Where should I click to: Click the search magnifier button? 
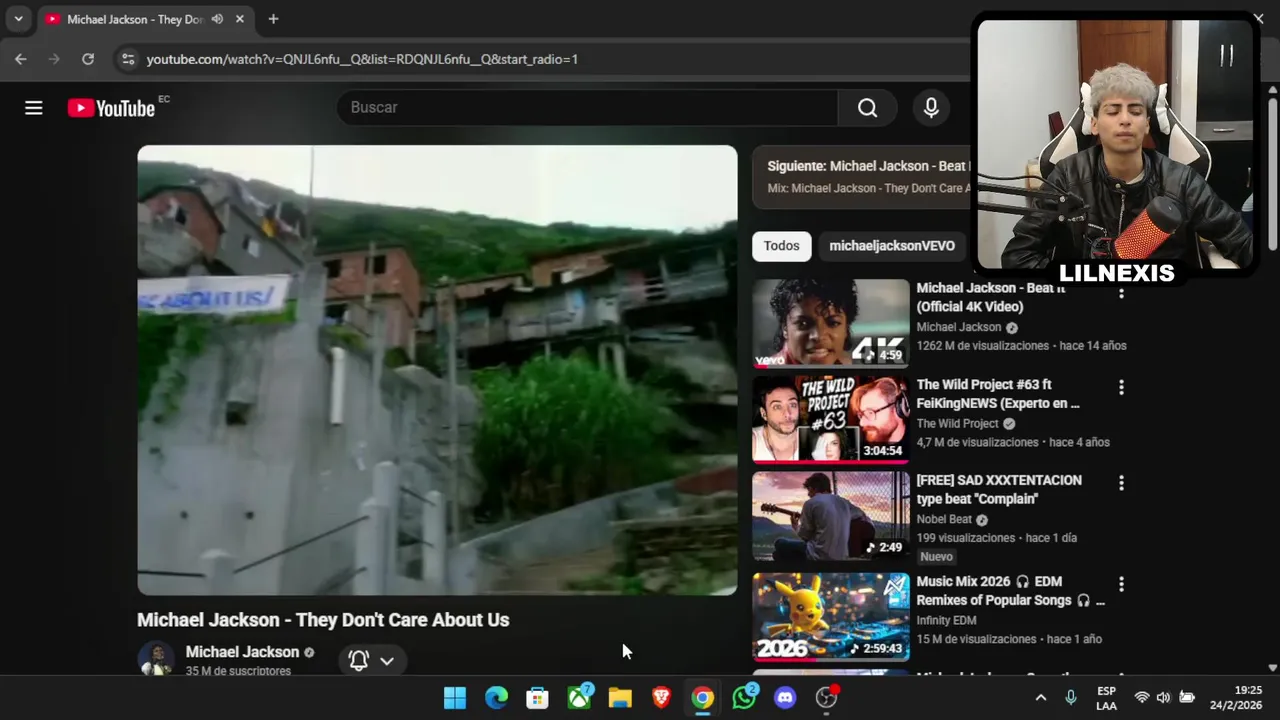tap(867, 108)
